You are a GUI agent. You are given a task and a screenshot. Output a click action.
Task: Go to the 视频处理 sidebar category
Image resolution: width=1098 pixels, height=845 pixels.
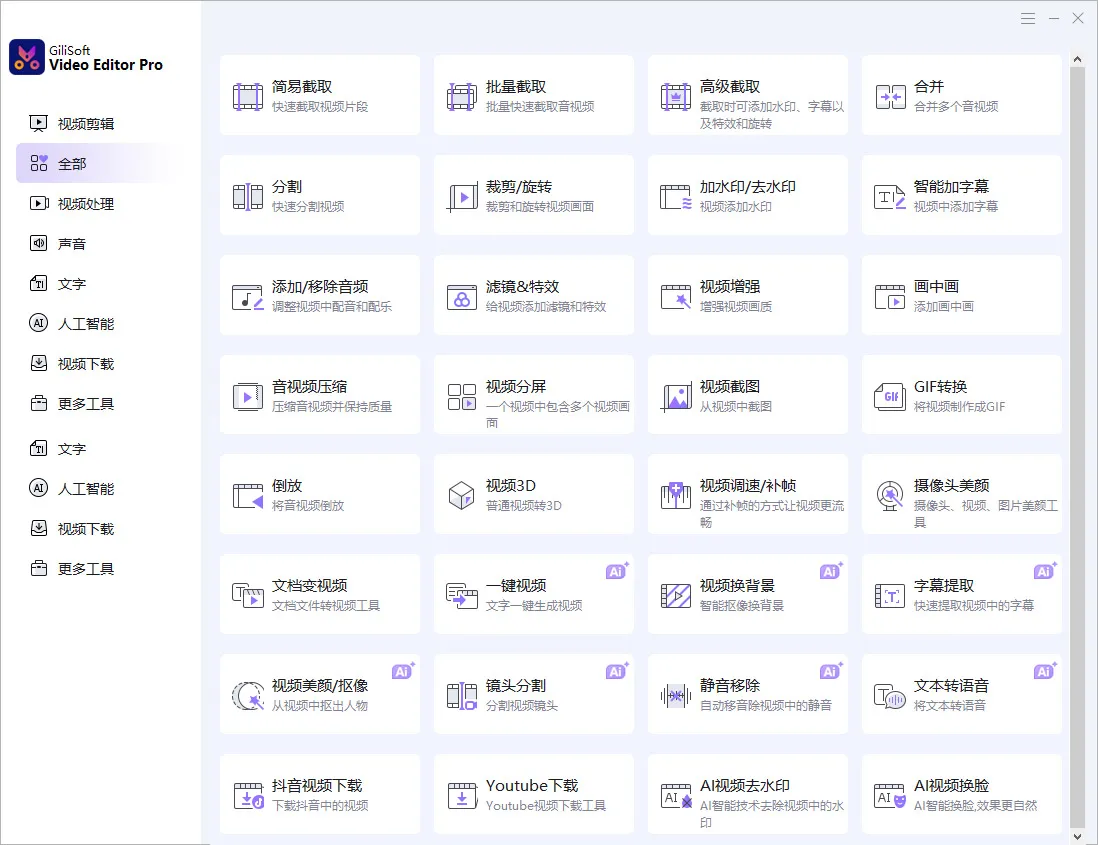[85, 204]
